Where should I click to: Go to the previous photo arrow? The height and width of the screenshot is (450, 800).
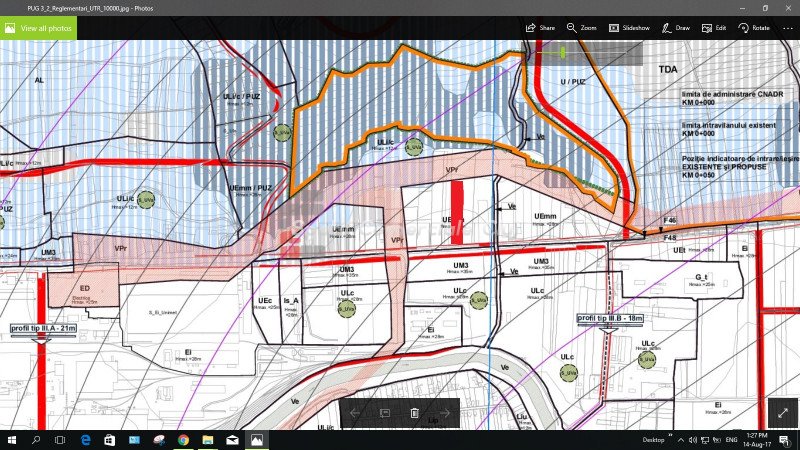355,413
